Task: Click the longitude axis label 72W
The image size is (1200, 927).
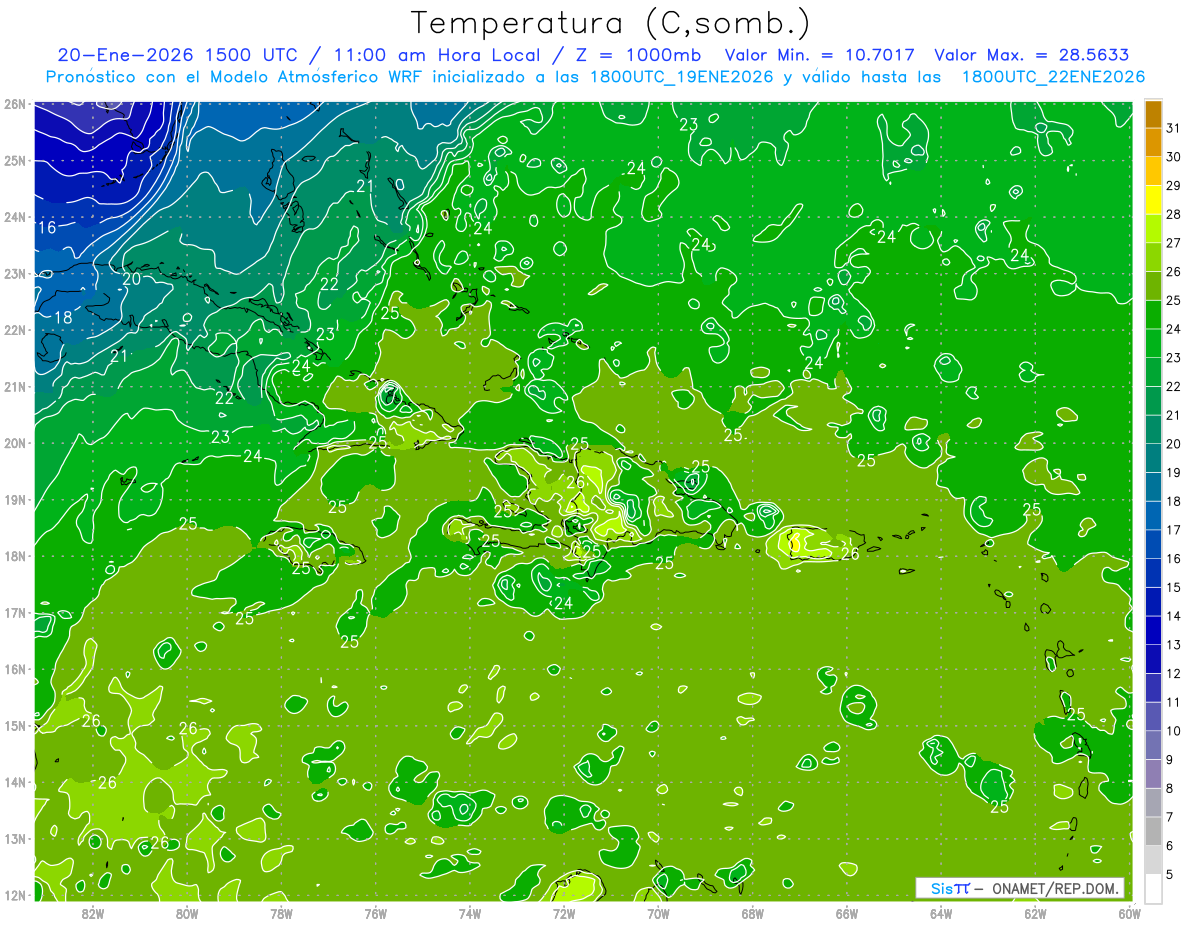Action: click(x=564, y=913)
